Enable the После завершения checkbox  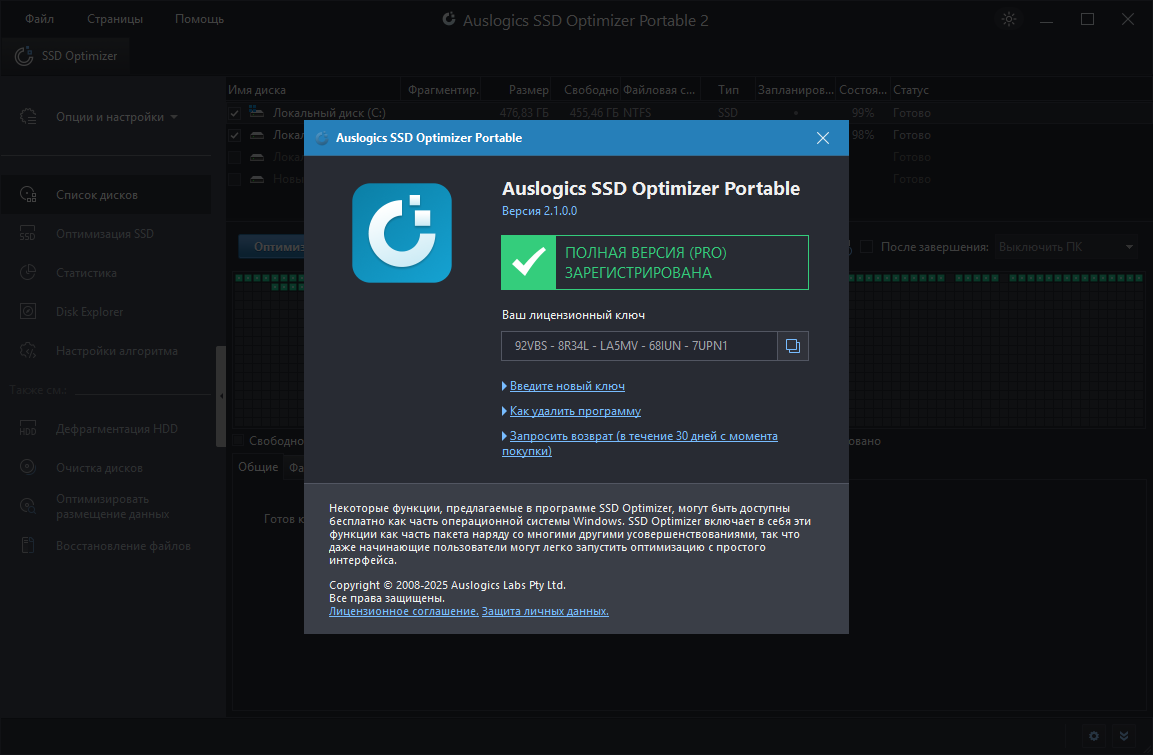(x=867, y=247)
